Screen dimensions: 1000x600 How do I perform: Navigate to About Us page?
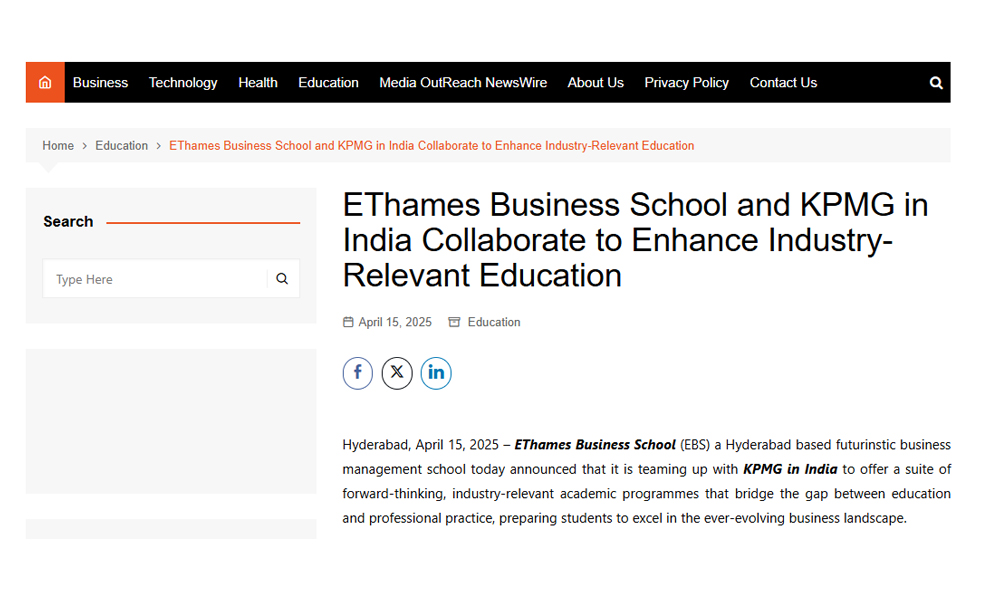click(595, 83)
